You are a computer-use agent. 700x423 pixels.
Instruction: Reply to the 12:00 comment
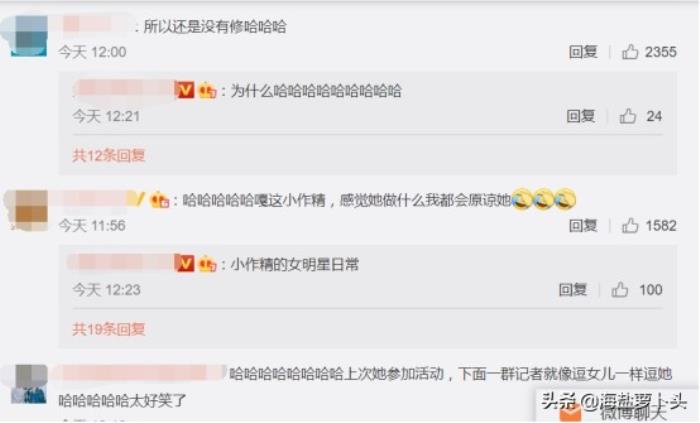pyautogui.click(x=583, y=52)
